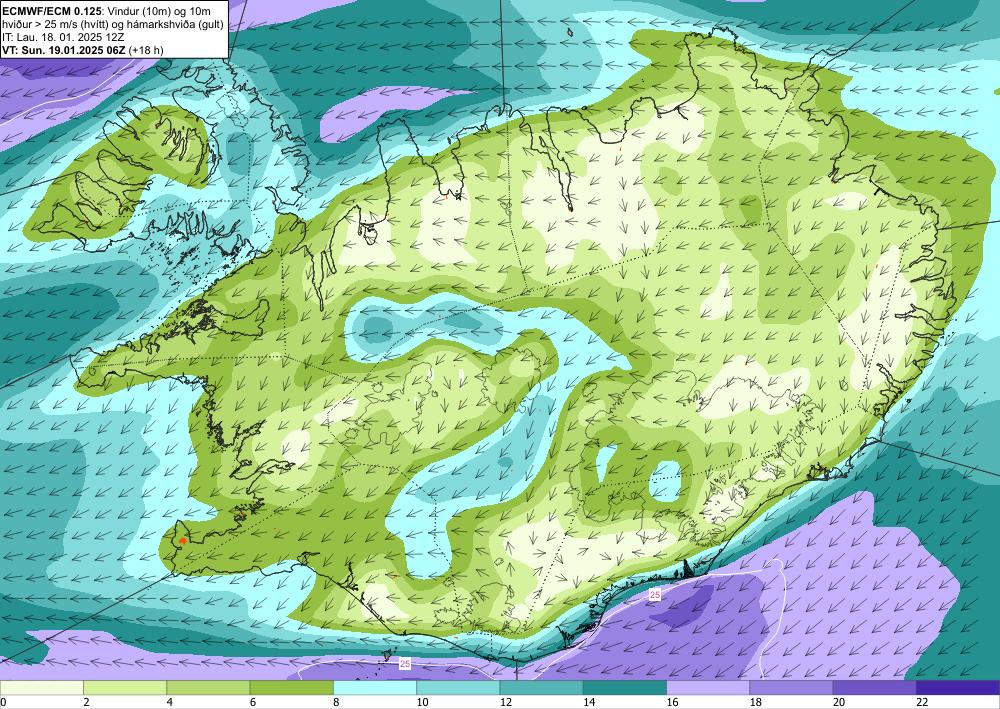The width and height of the screenshot is (1000, 709).
Task: Click the "ECMWF/ECM 0.125" model title text
Action: (x=51, y=11)
